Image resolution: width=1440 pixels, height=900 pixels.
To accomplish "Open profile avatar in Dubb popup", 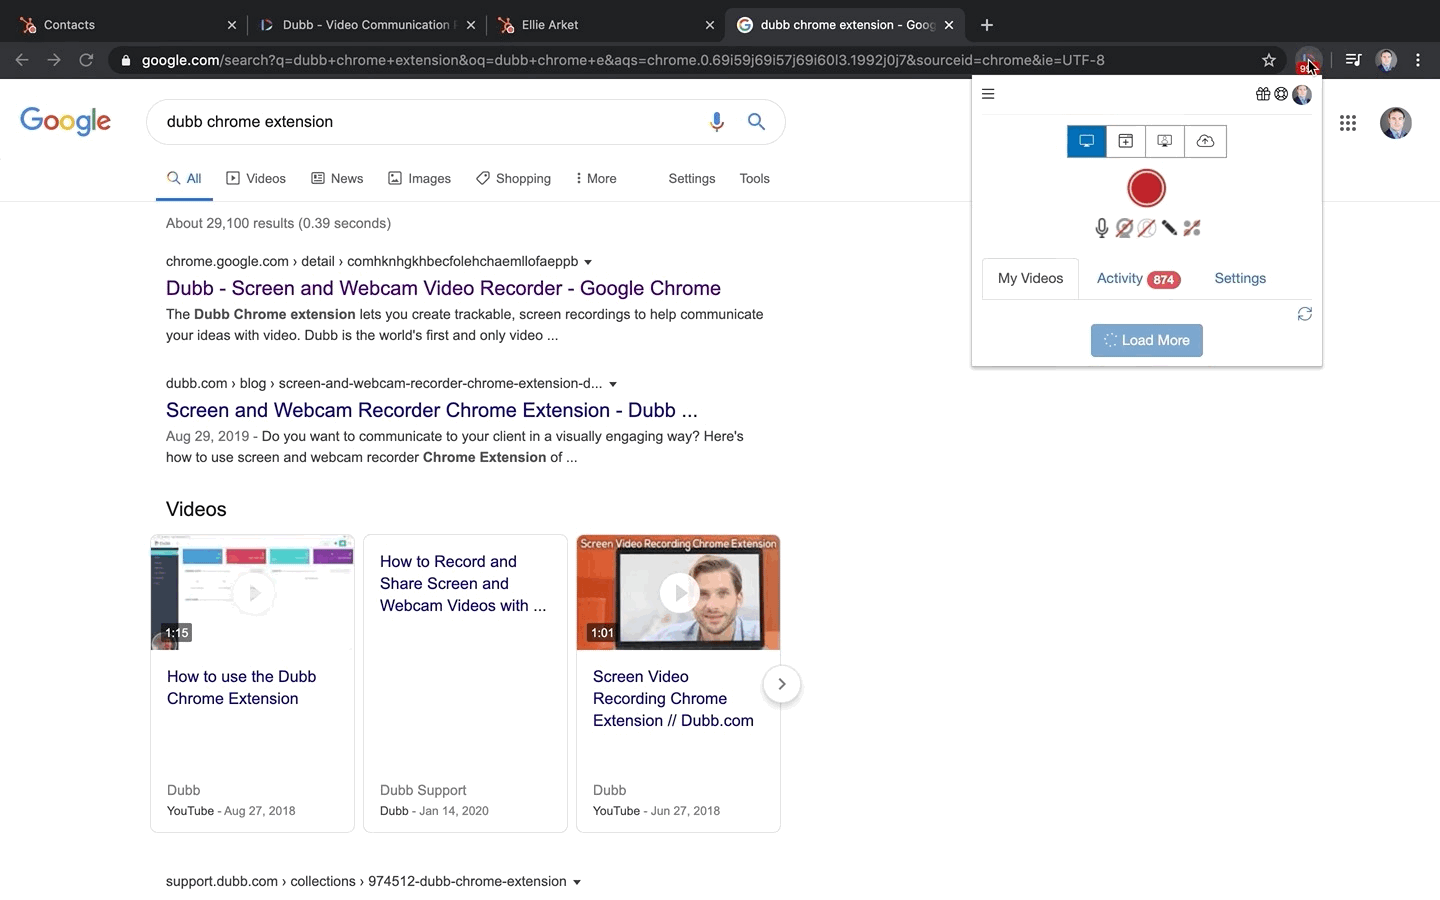I will (1302, 94).
